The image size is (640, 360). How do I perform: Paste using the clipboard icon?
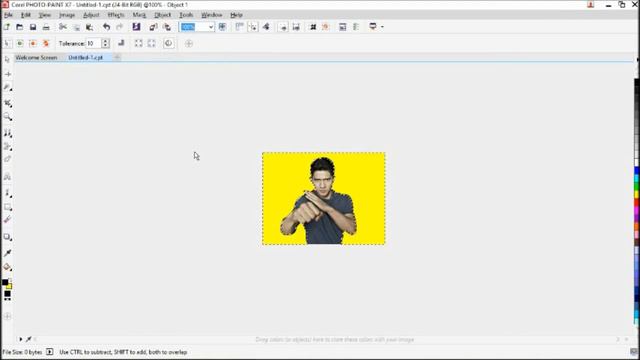pyautogui.click(x=89, y=27)
